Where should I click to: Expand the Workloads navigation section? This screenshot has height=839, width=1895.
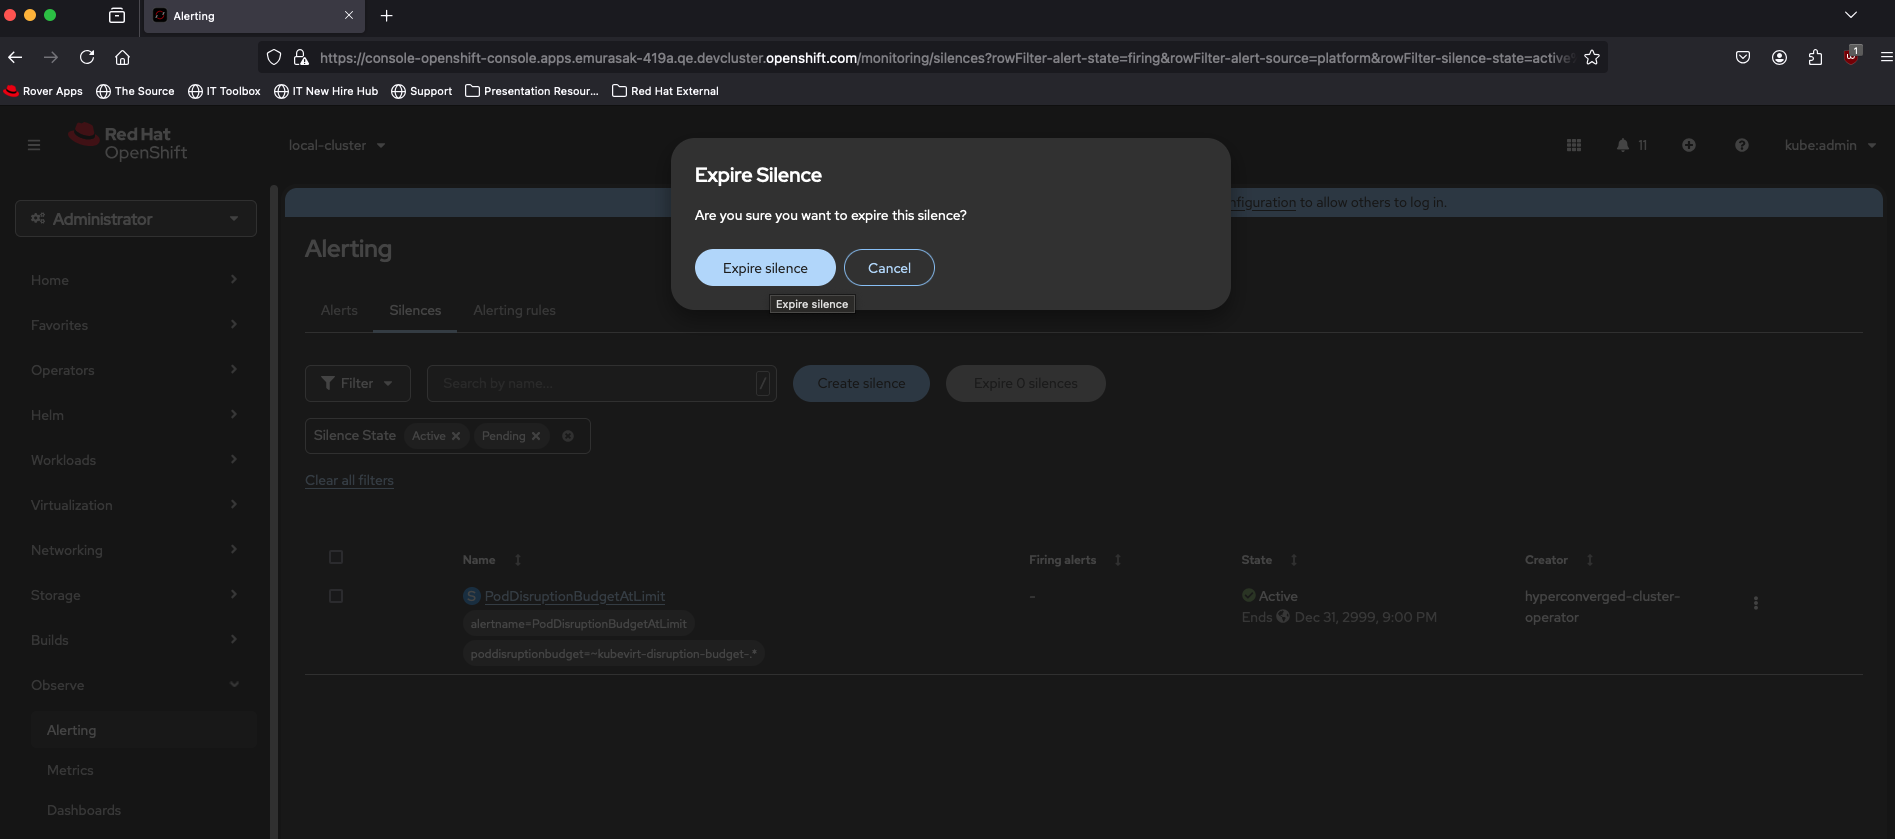click(135, 460)
